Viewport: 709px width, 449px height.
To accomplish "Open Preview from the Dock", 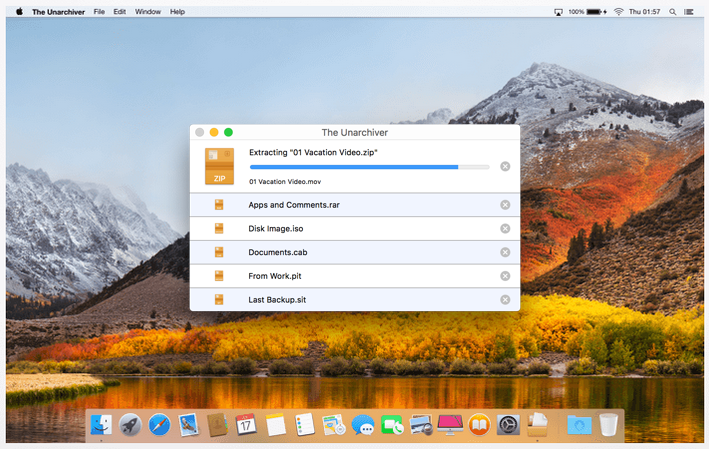I will coord(421,425).
